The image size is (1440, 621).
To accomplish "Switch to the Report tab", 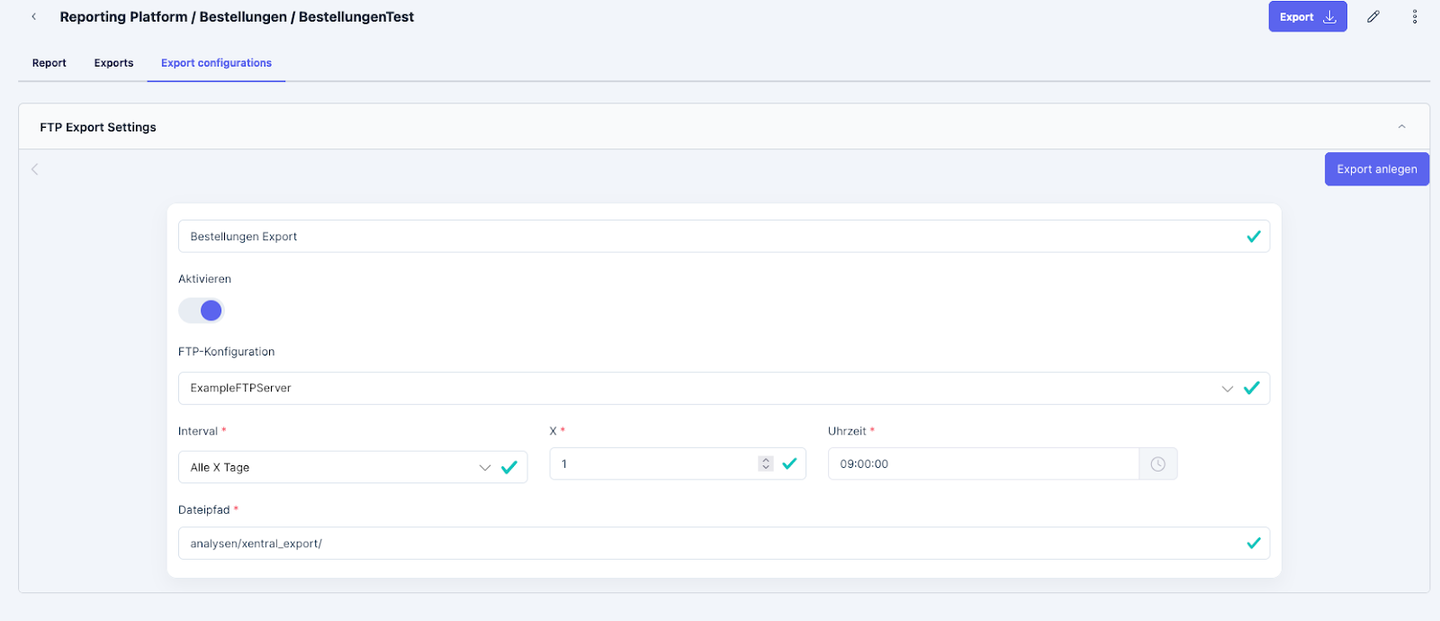I will 49,63.
